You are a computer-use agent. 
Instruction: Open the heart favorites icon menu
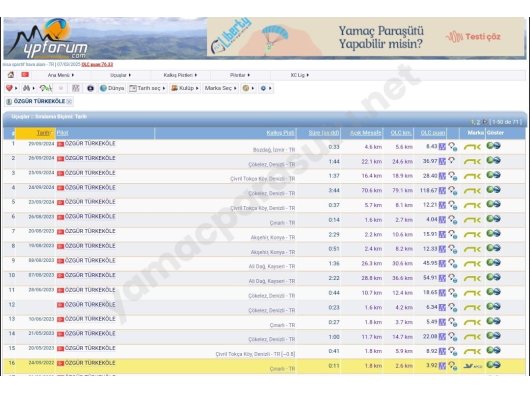[11, 88]
